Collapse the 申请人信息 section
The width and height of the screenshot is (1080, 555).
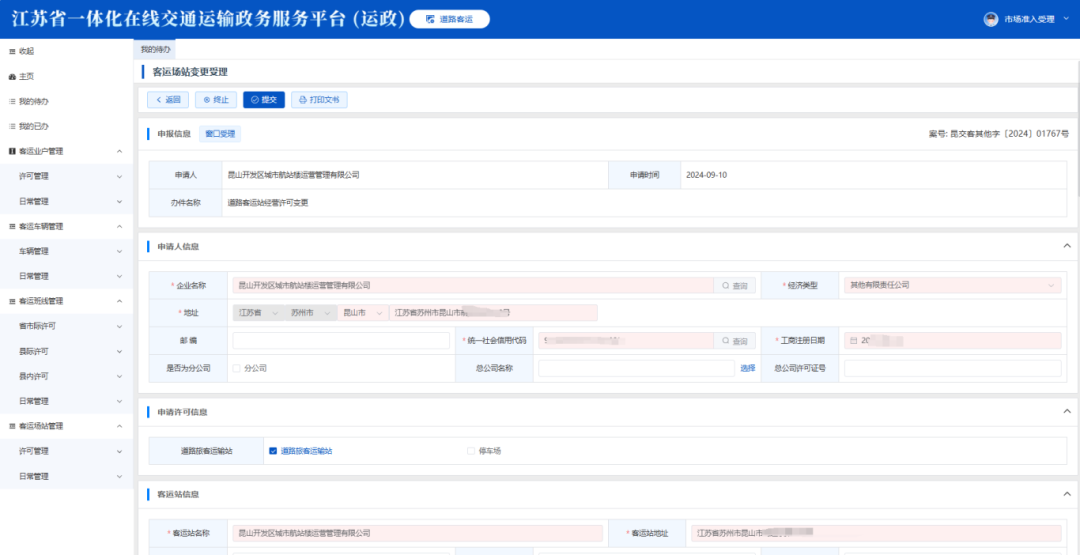tap(1067, 246)
